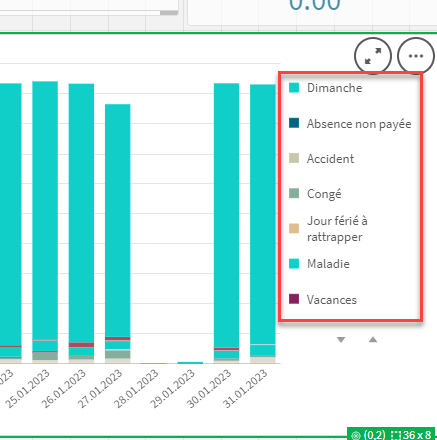This screenshot has width=437, height=440.
Task: Click the 26.01.2023 axis label
Action: 64,389
